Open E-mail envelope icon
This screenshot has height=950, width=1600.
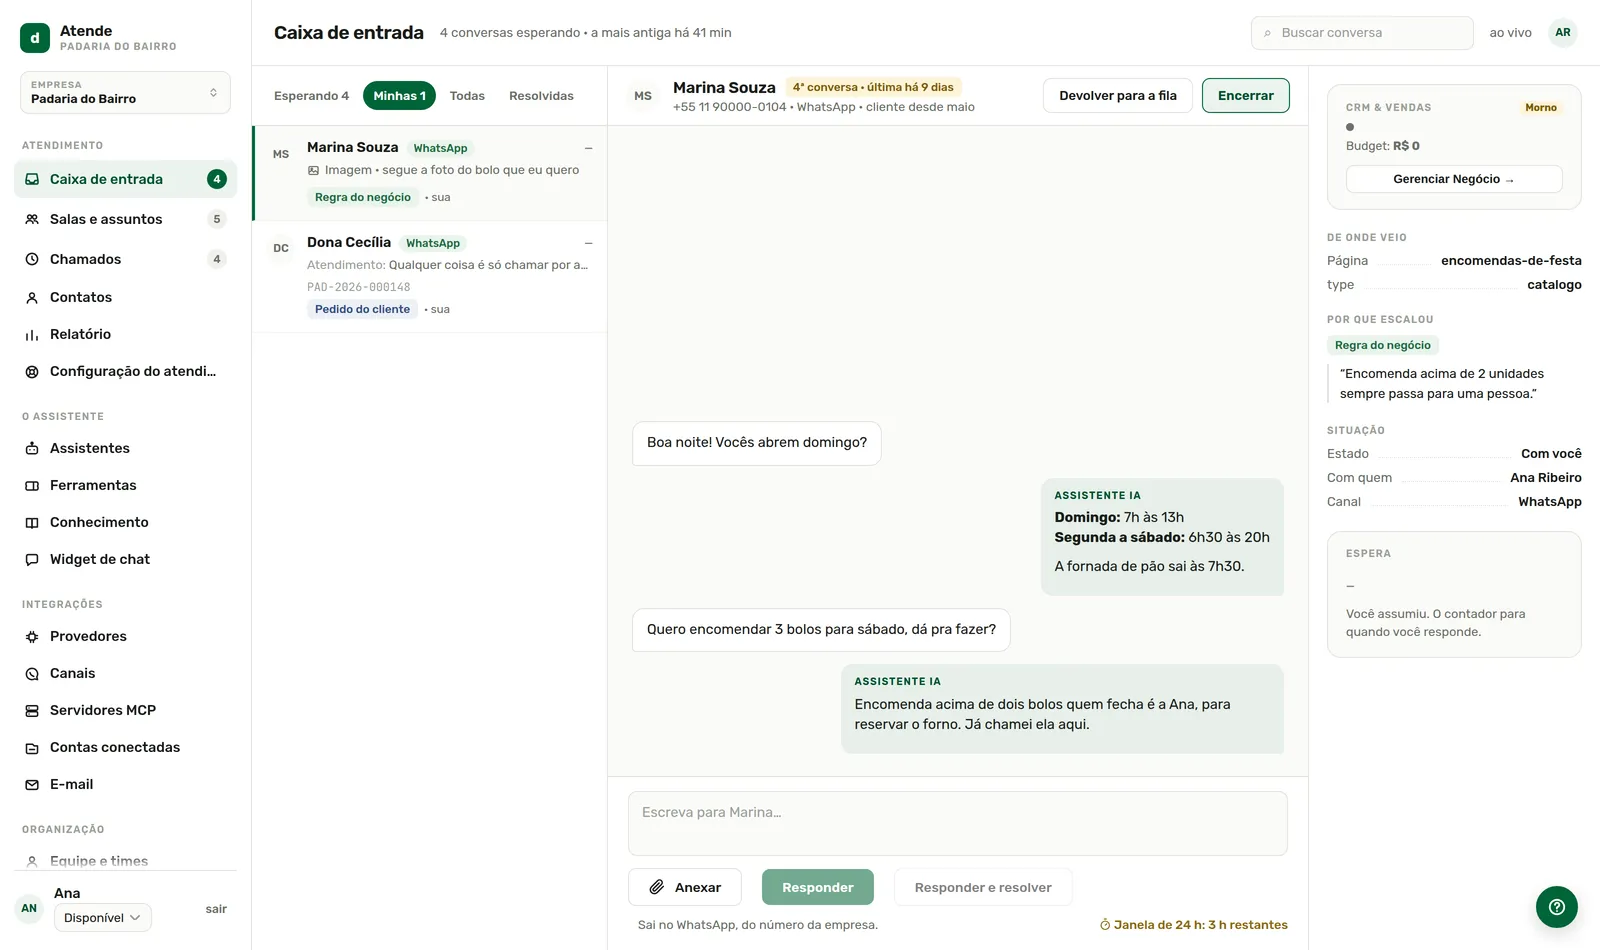[32, 784]
